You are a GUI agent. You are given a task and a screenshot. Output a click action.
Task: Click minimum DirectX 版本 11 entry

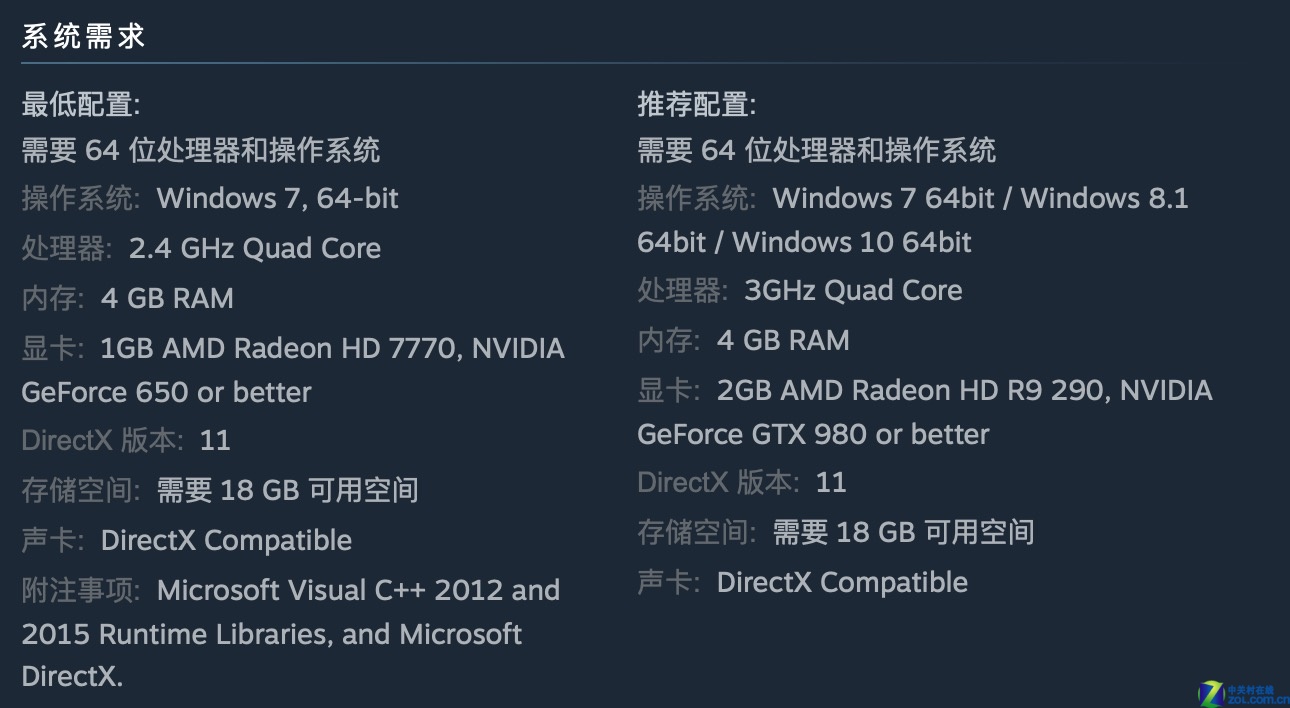pyautogui.click(x=126, y=440)
